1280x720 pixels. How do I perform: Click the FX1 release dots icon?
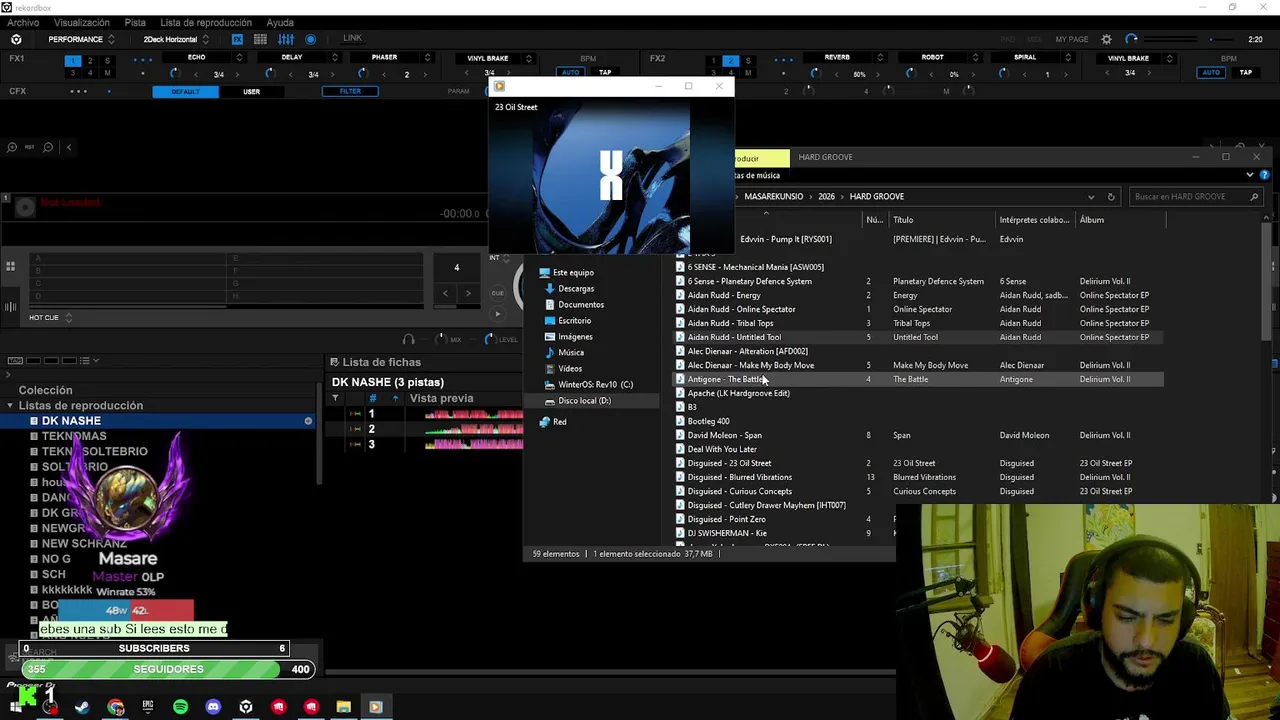143,58
